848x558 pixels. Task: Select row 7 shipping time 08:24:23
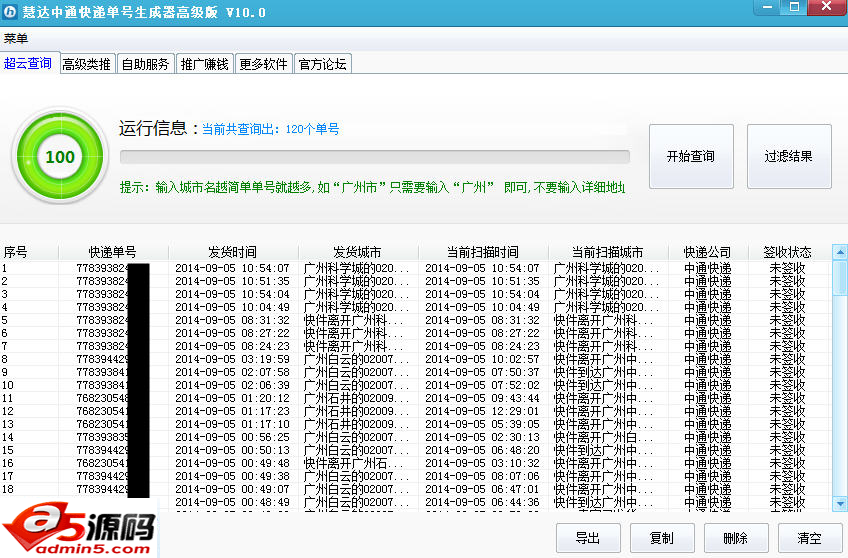(233, 346)
